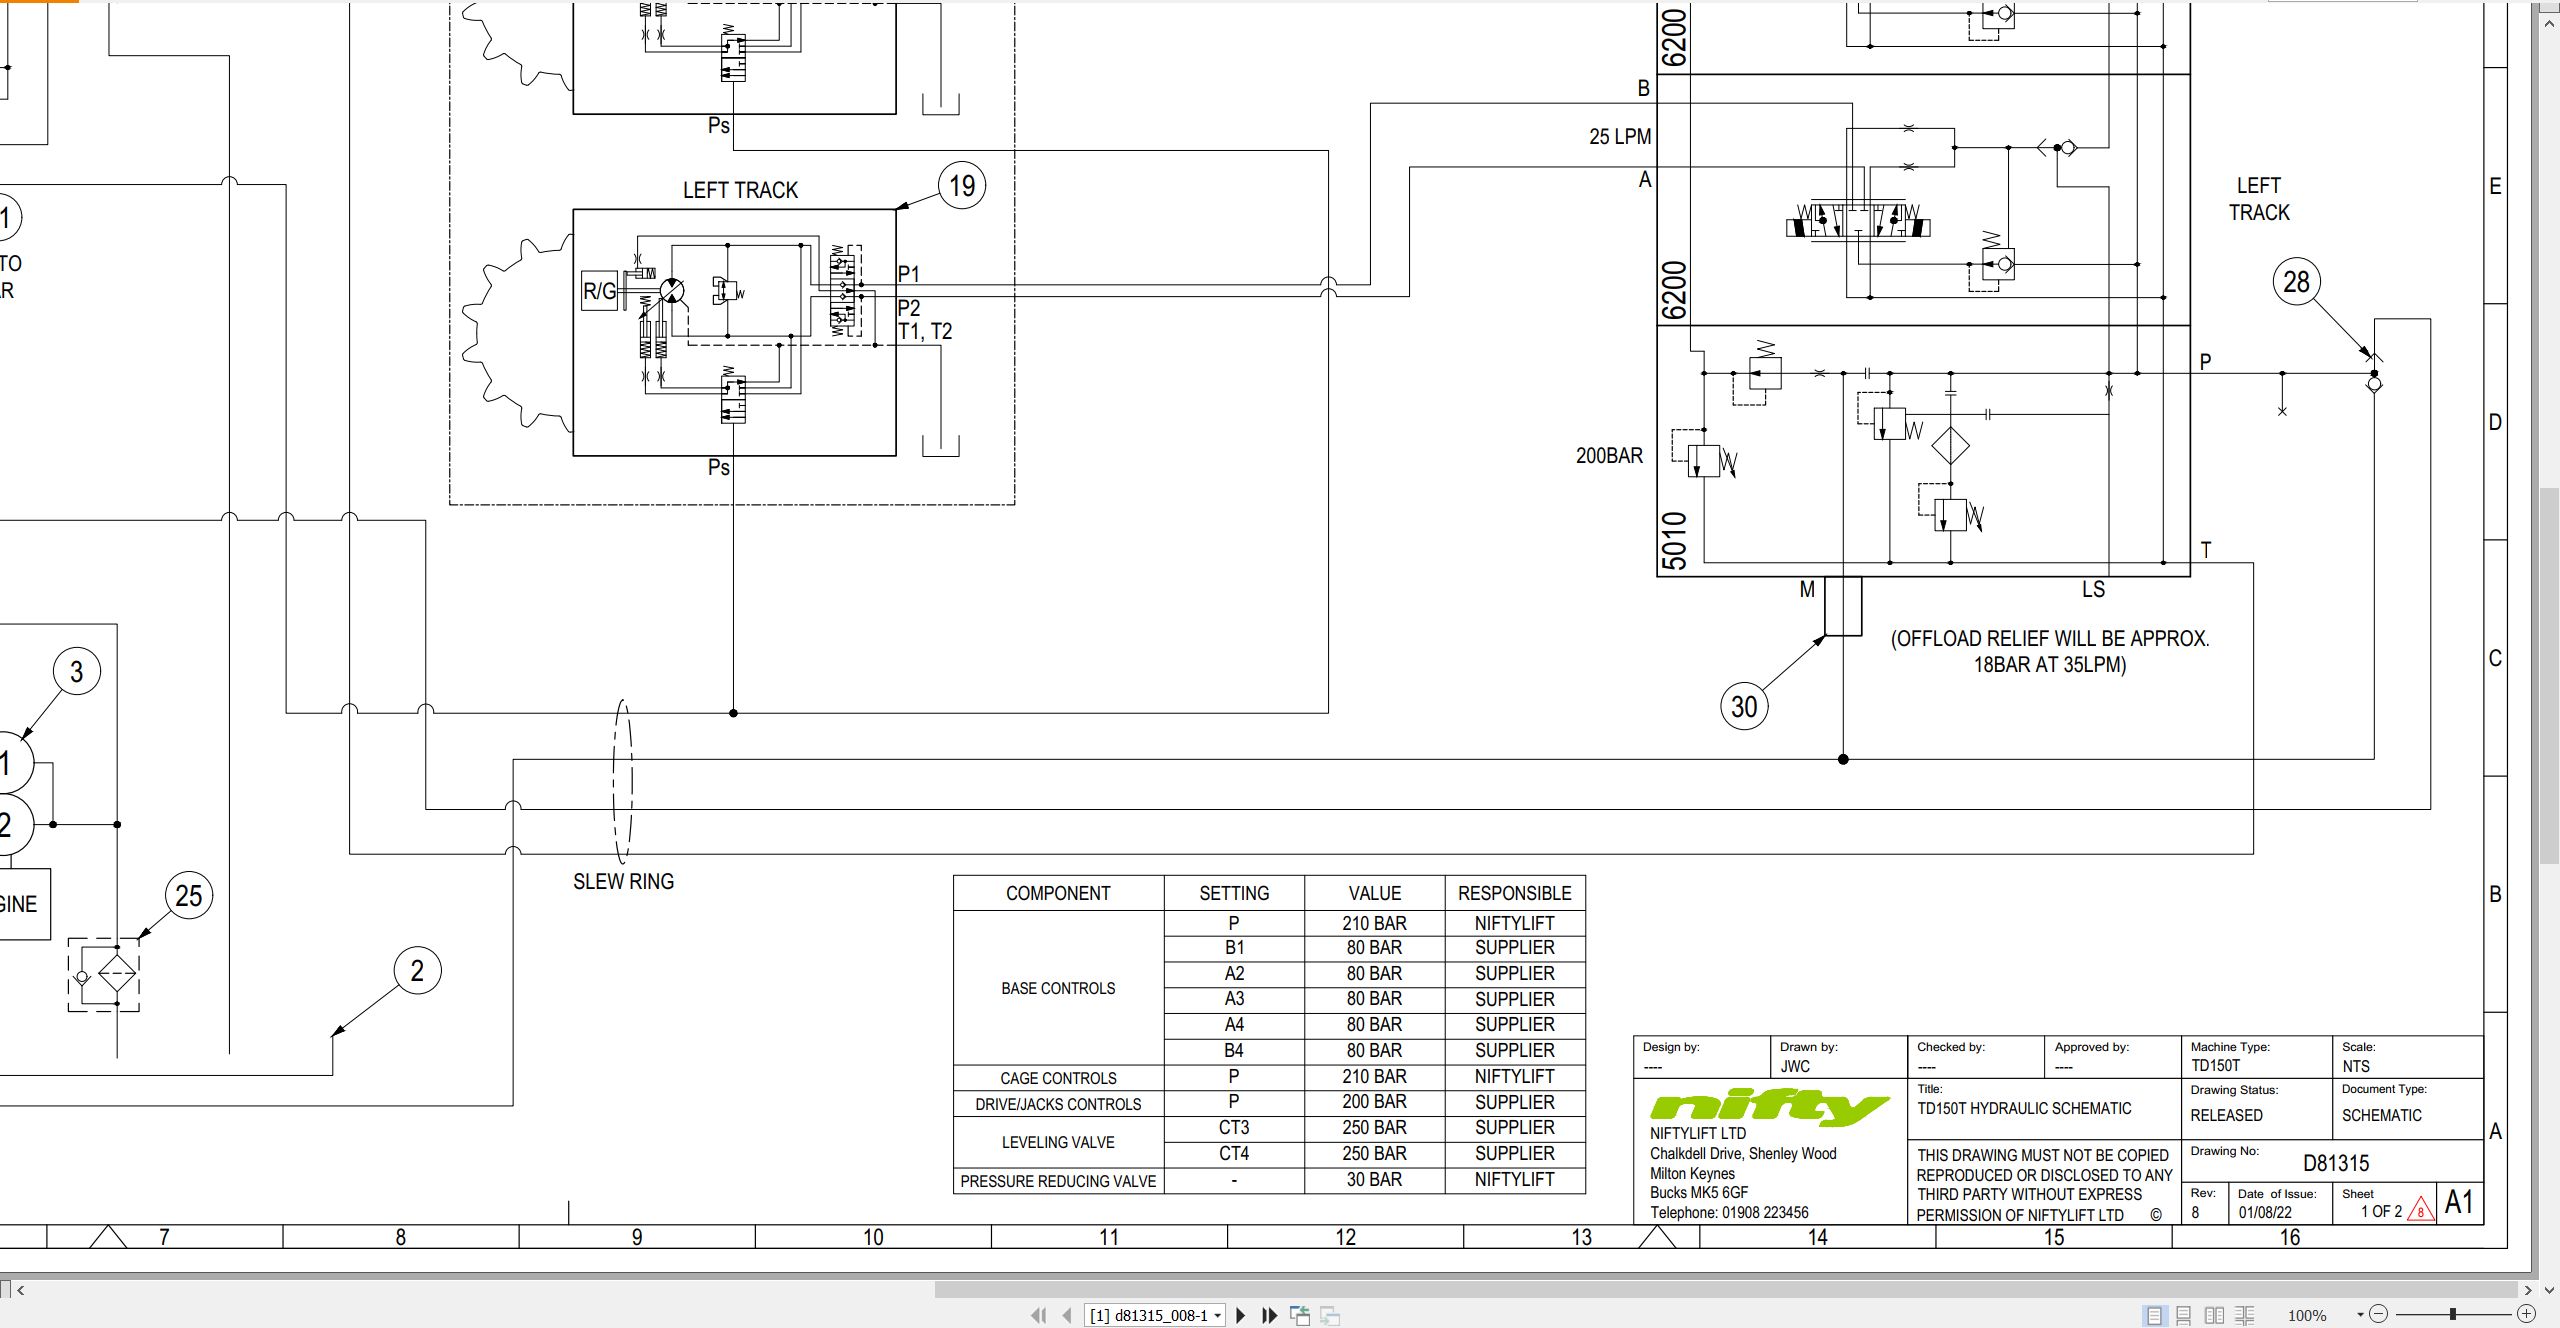This screenshot has height=1328, width=2560.
Task: Click the machine type 'TD150T'
Action: (x=2215, y=1066)
